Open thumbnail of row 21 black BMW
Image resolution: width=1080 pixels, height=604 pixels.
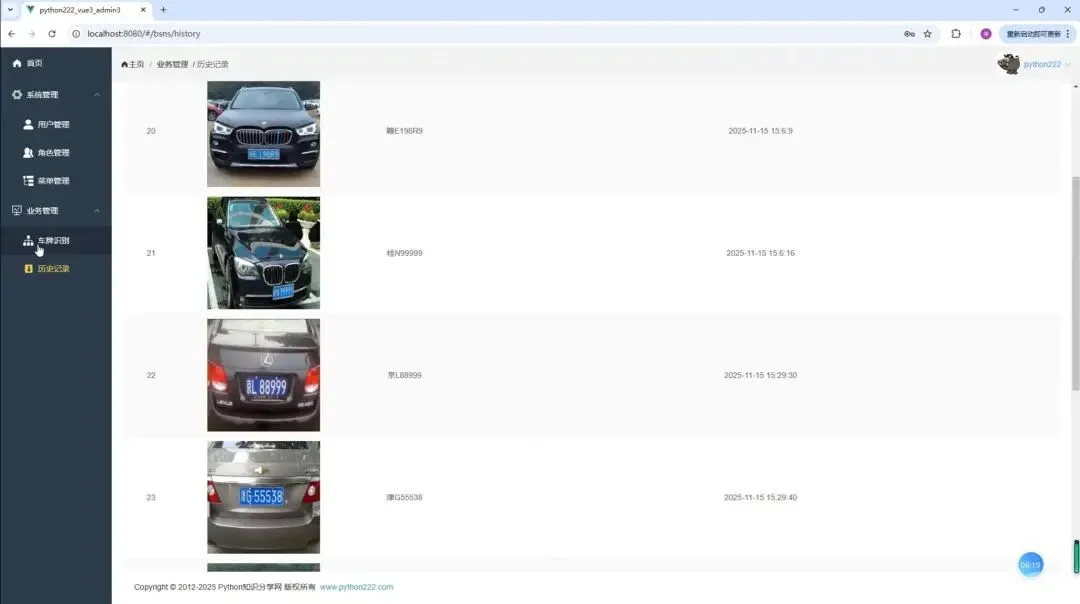pos(264,253)
